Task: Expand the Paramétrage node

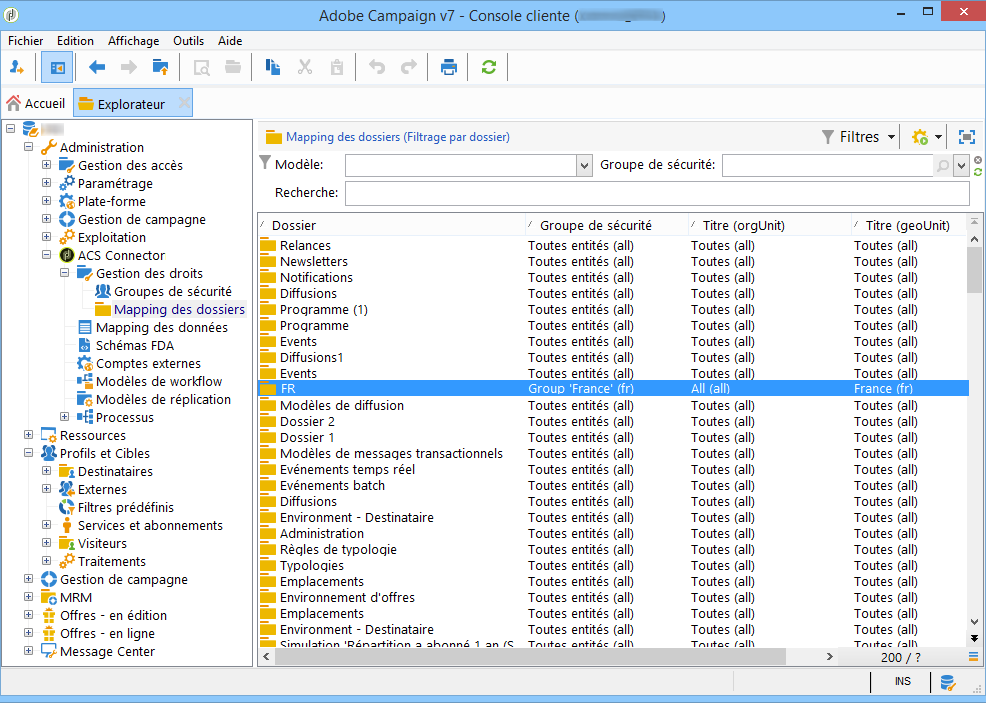Action: coord(47,182)
